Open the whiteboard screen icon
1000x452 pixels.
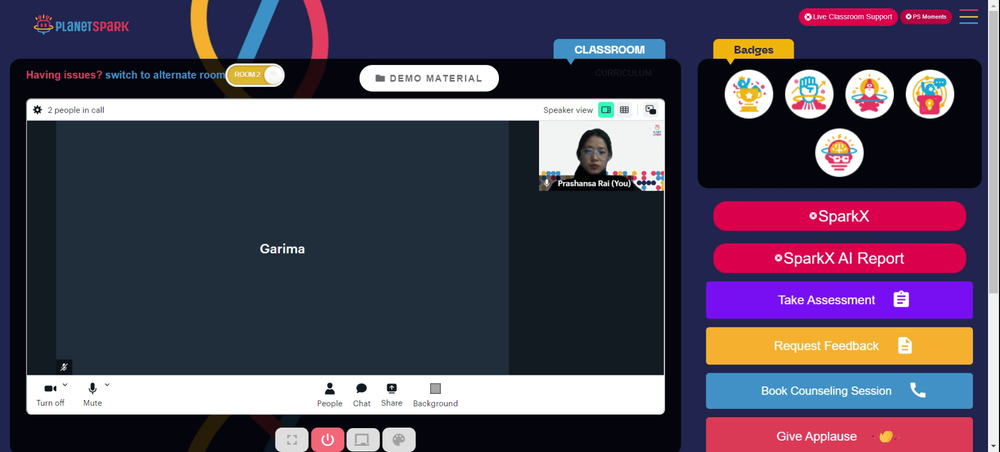[363, 440]
